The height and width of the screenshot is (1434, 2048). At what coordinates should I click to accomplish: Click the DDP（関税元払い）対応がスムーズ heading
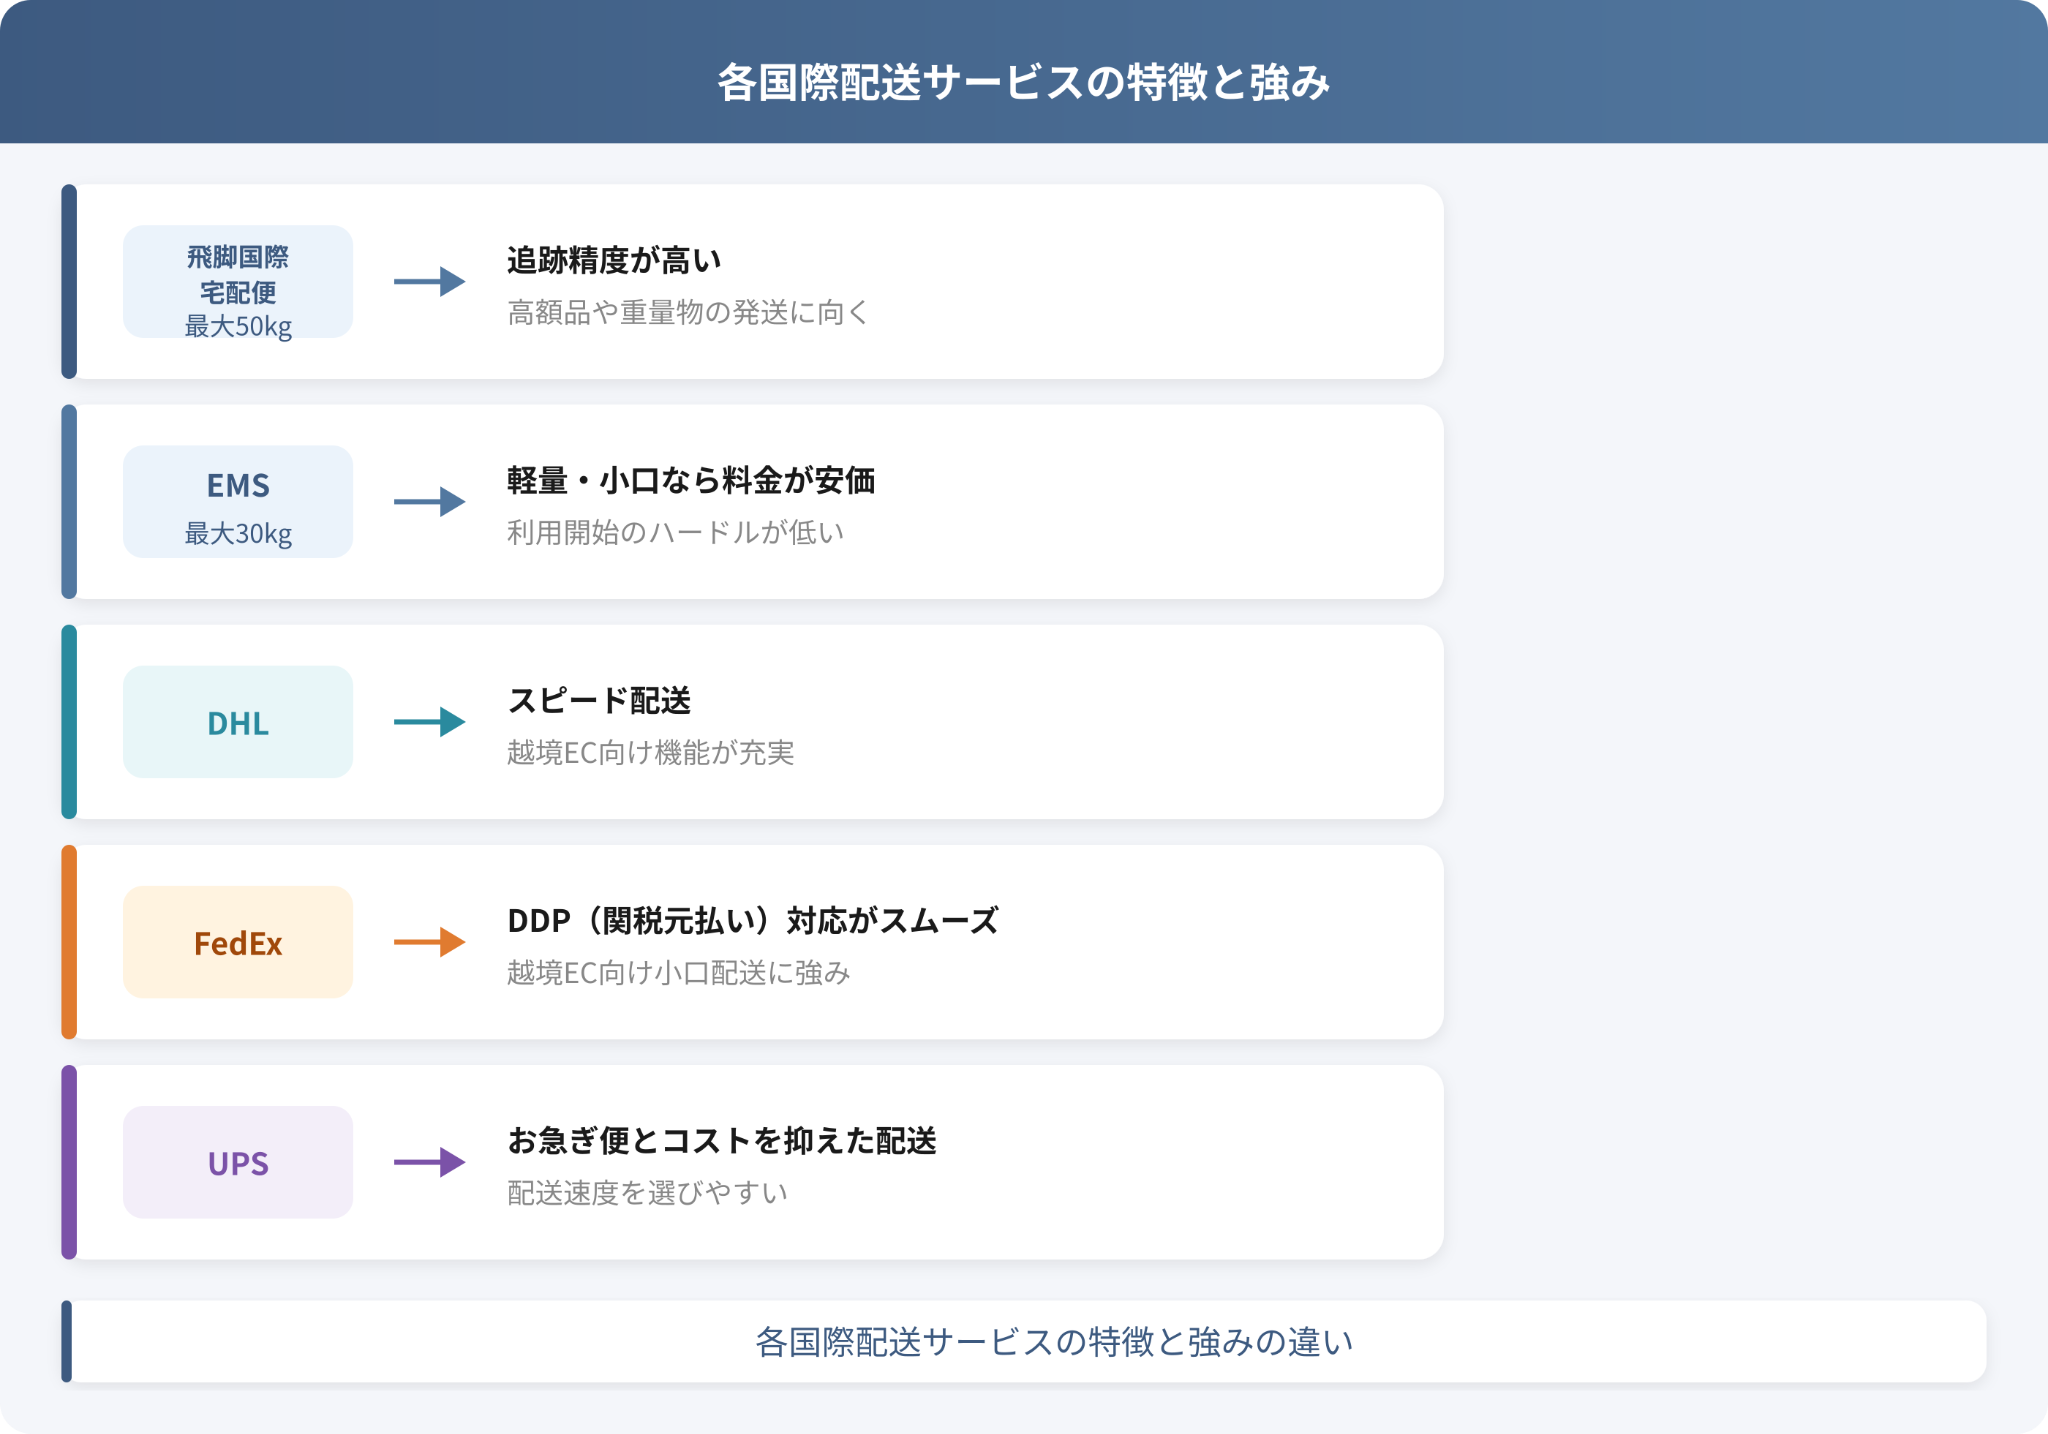(x=753, y=920)
